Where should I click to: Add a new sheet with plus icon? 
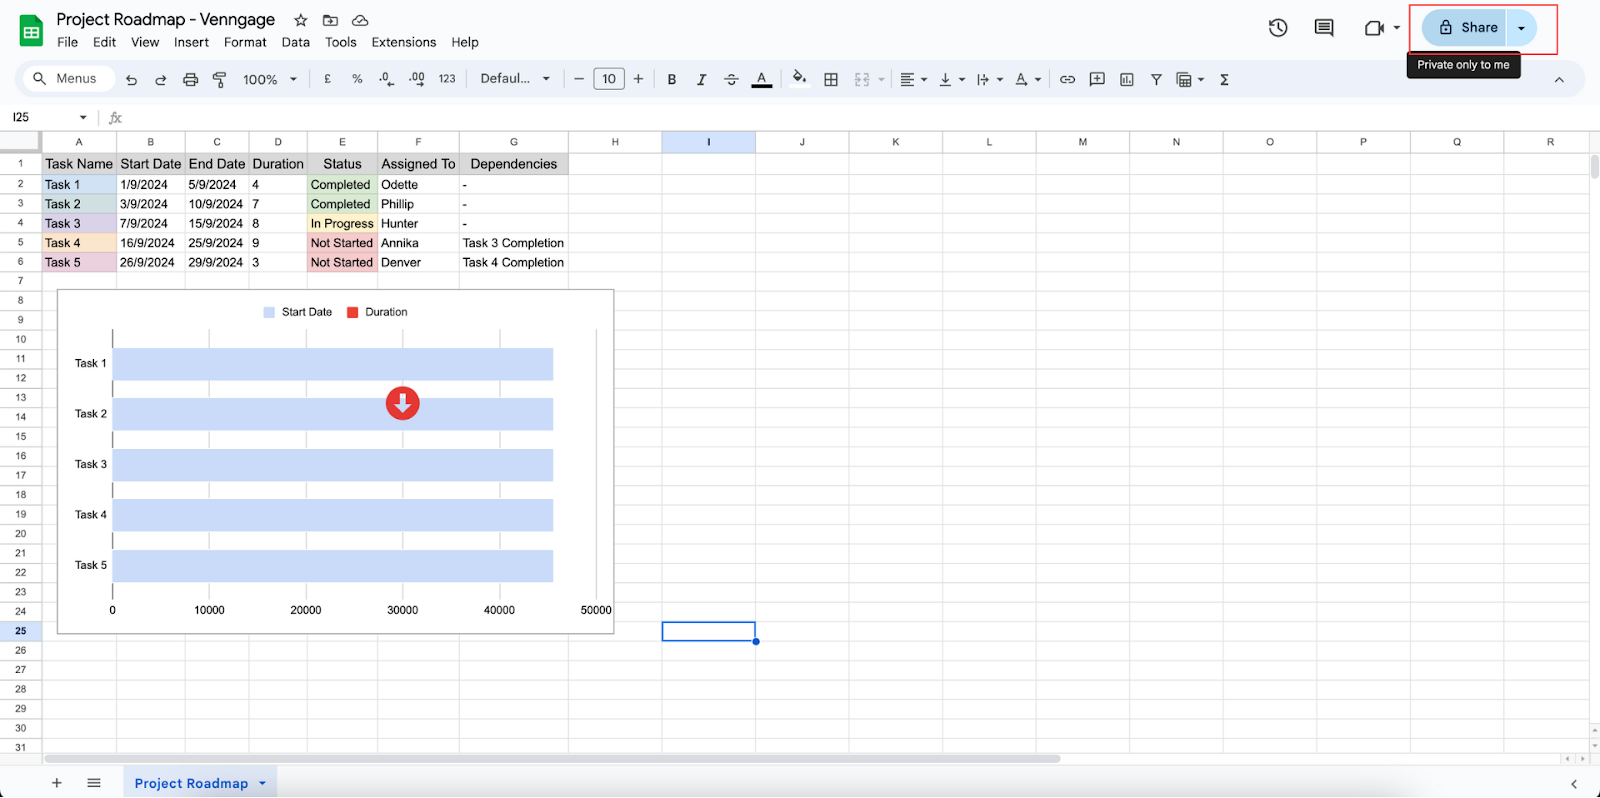(57, 783)
